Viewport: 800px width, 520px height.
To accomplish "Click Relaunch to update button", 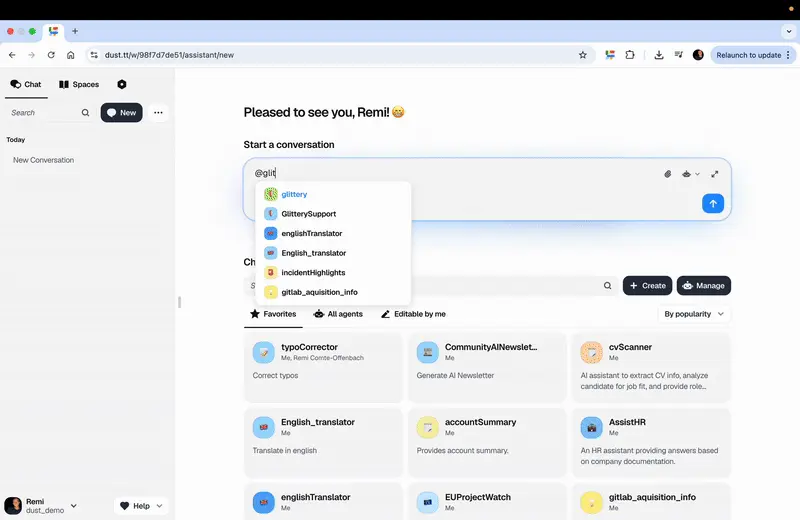I will (x=748, y=55).
